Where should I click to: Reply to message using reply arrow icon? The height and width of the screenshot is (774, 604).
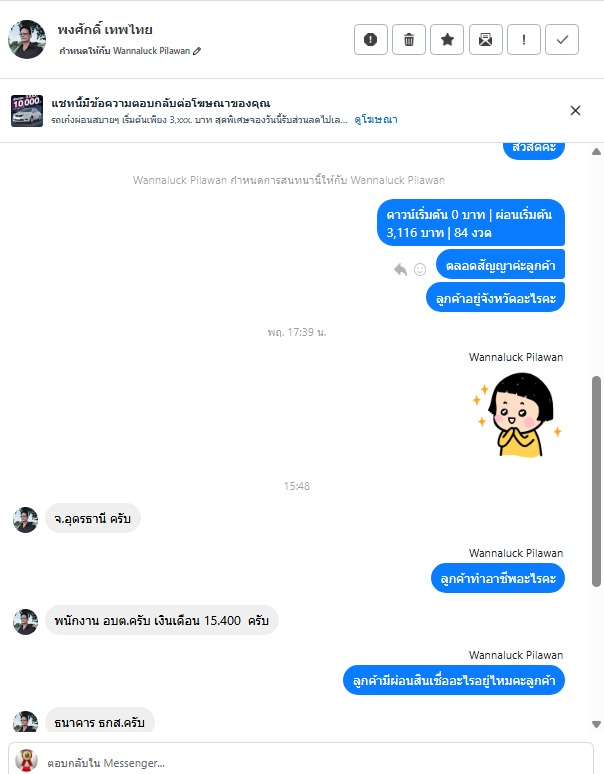point(400,269)
